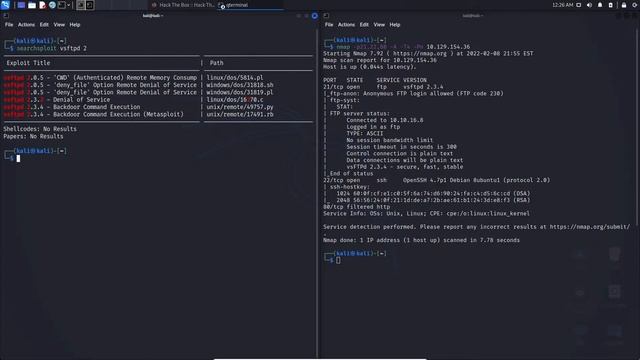This screenshot has height=360, width=640.
Task: Open View menu in left terminal
Action: tap(59, 25)
